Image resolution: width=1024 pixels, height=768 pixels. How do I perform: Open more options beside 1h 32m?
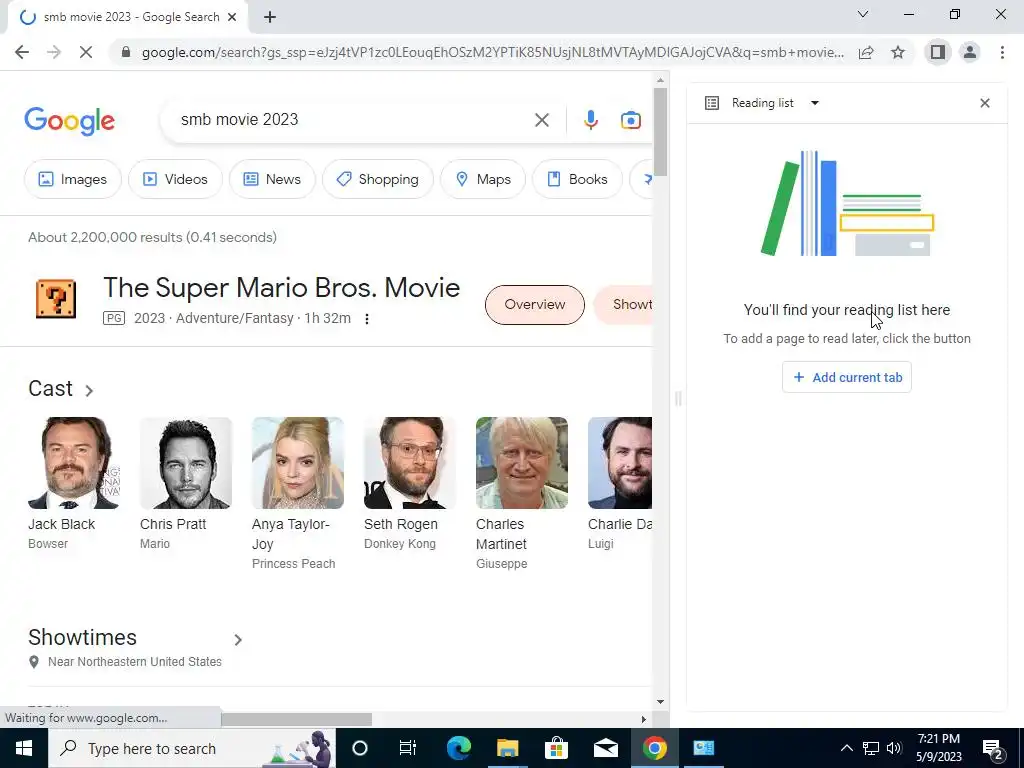[367, 319]
